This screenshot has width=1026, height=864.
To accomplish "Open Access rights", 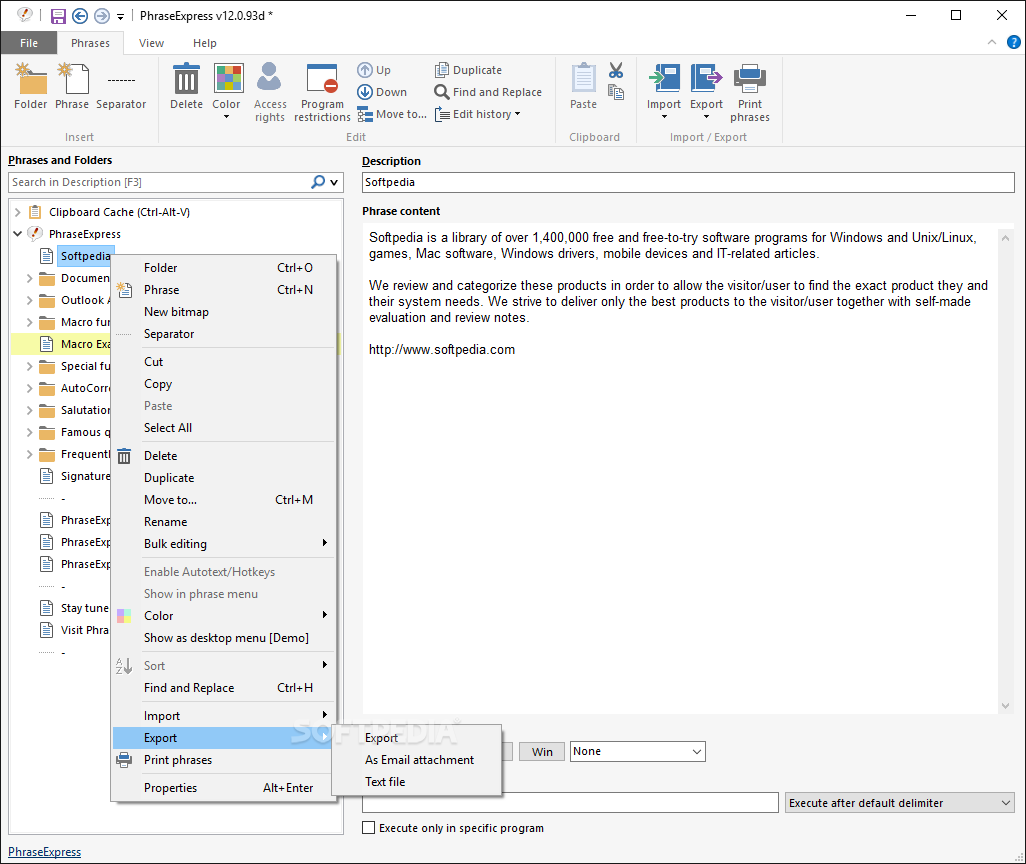I will coord(270,92).
